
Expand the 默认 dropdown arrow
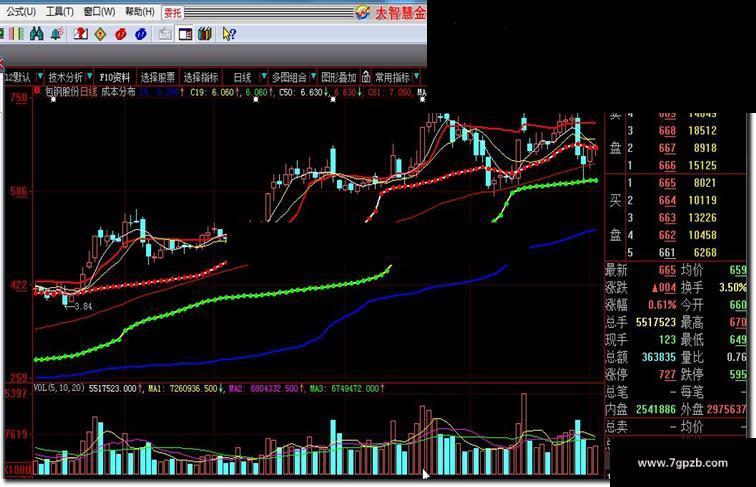tap(40, 76)
